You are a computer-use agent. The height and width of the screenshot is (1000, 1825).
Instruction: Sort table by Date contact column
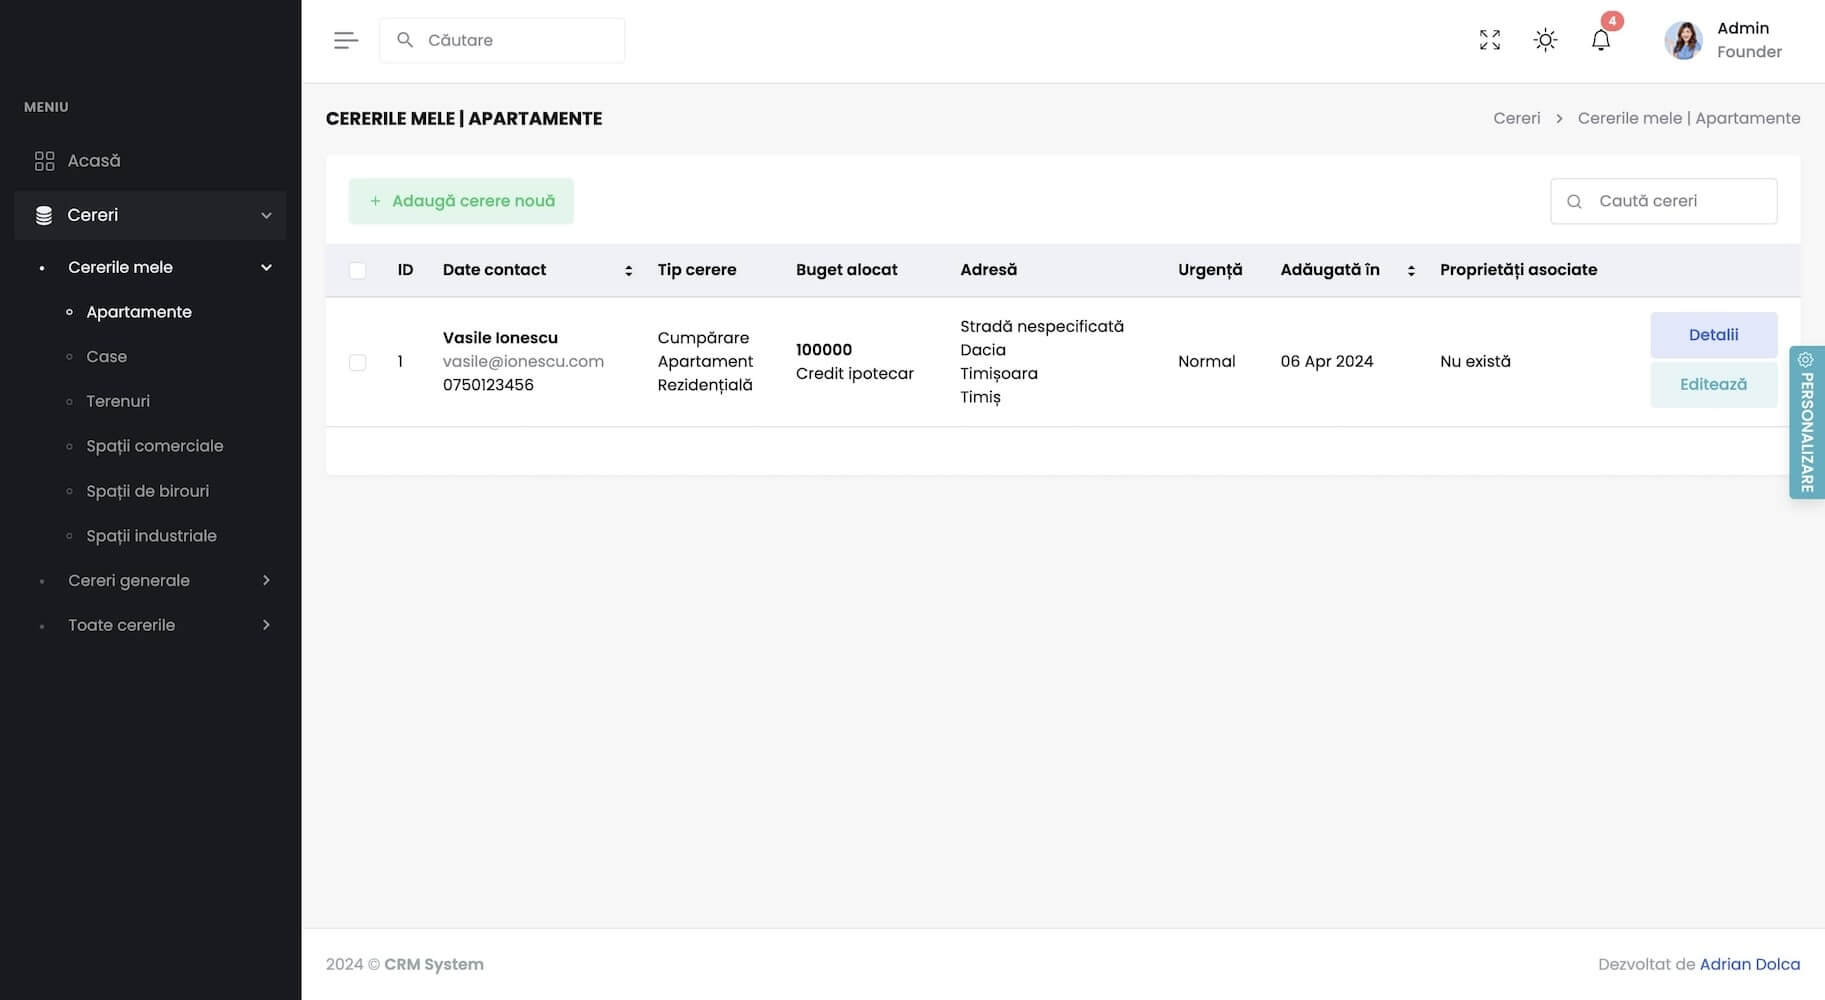click(628, 270)
